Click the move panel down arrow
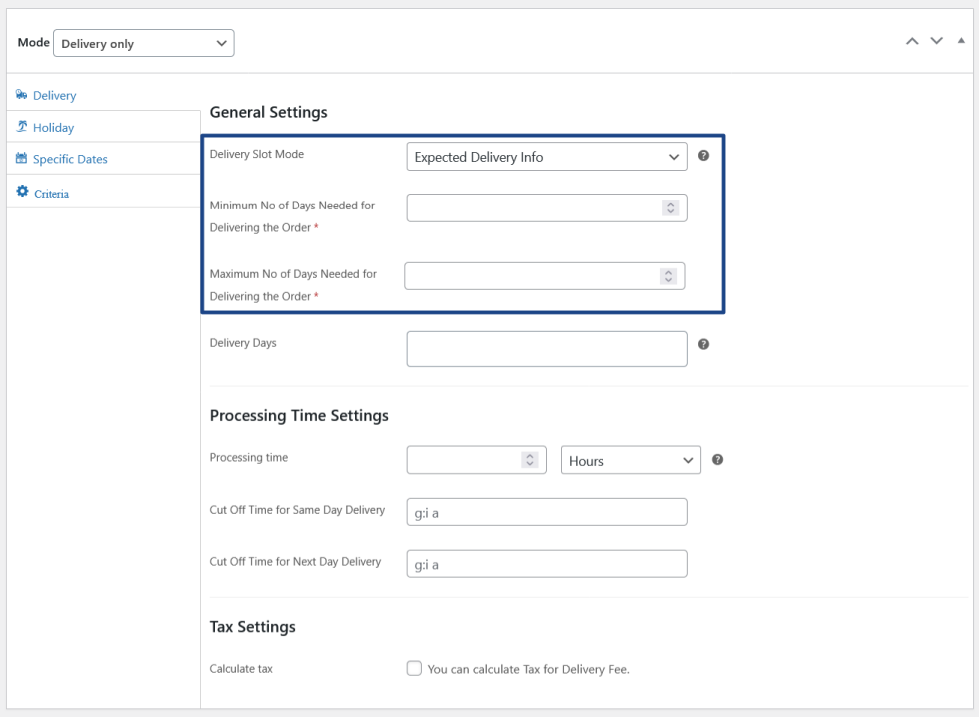The width and height of the screenshot is (979, 717). [937, 41]
